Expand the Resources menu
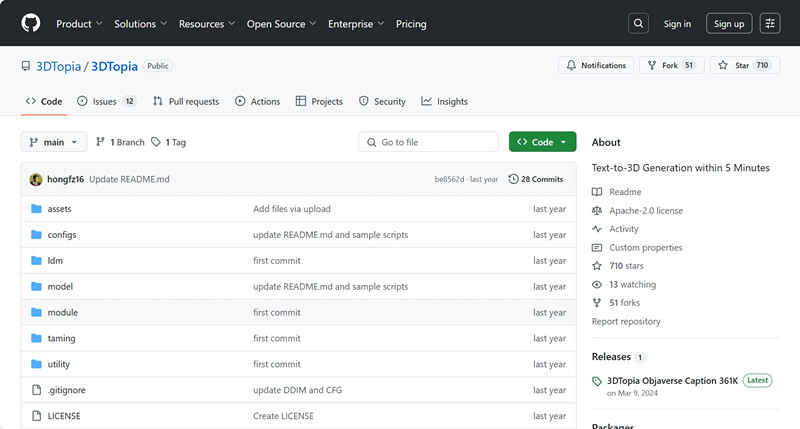800x429 pixels. coord(207,24)
